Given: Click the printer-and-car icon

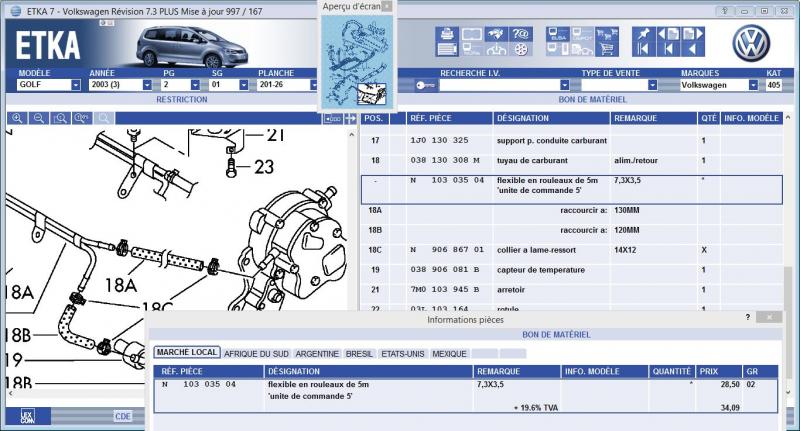Looking at the screenshot, I should 582,49.
